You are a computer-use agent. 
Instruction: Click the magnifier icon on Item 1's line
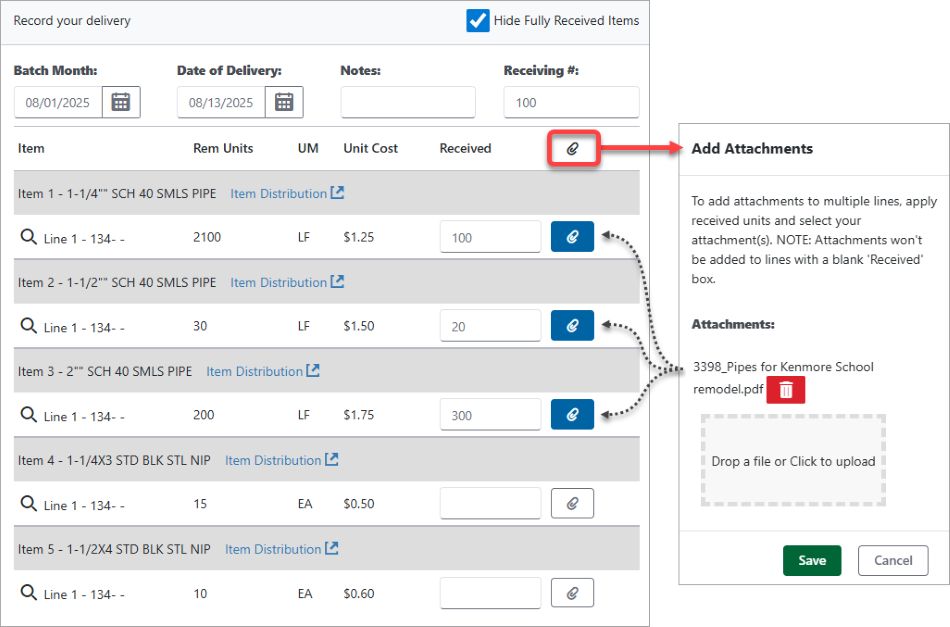(x=28, y=237)
